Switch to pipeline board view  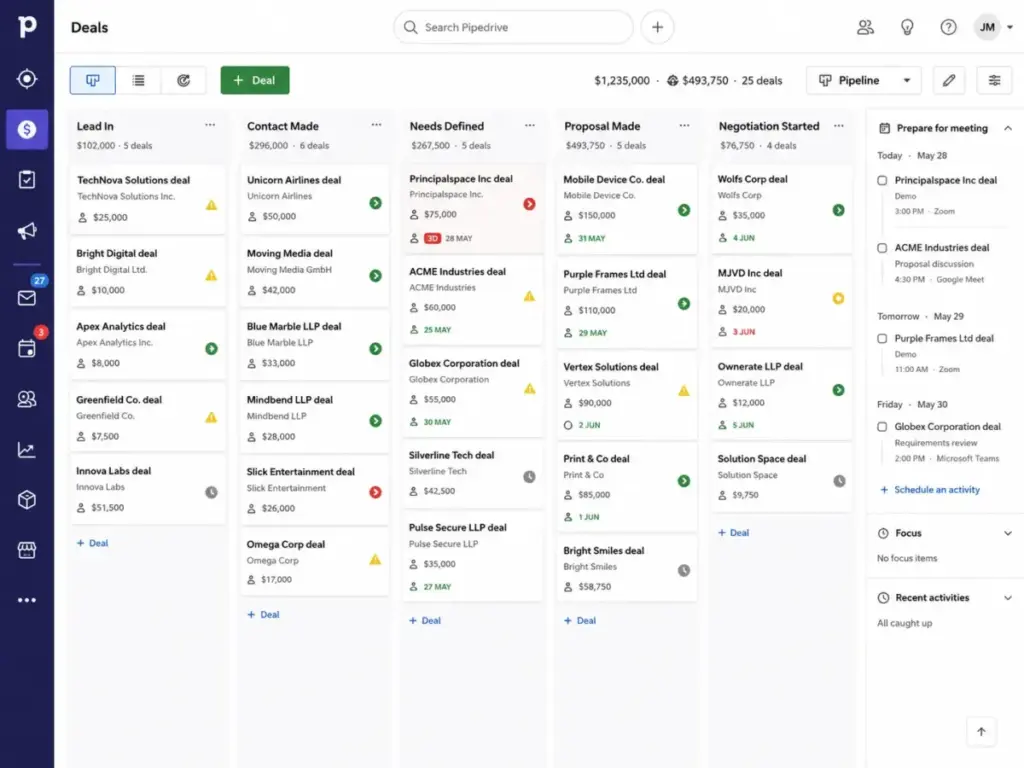click(93, 80)
